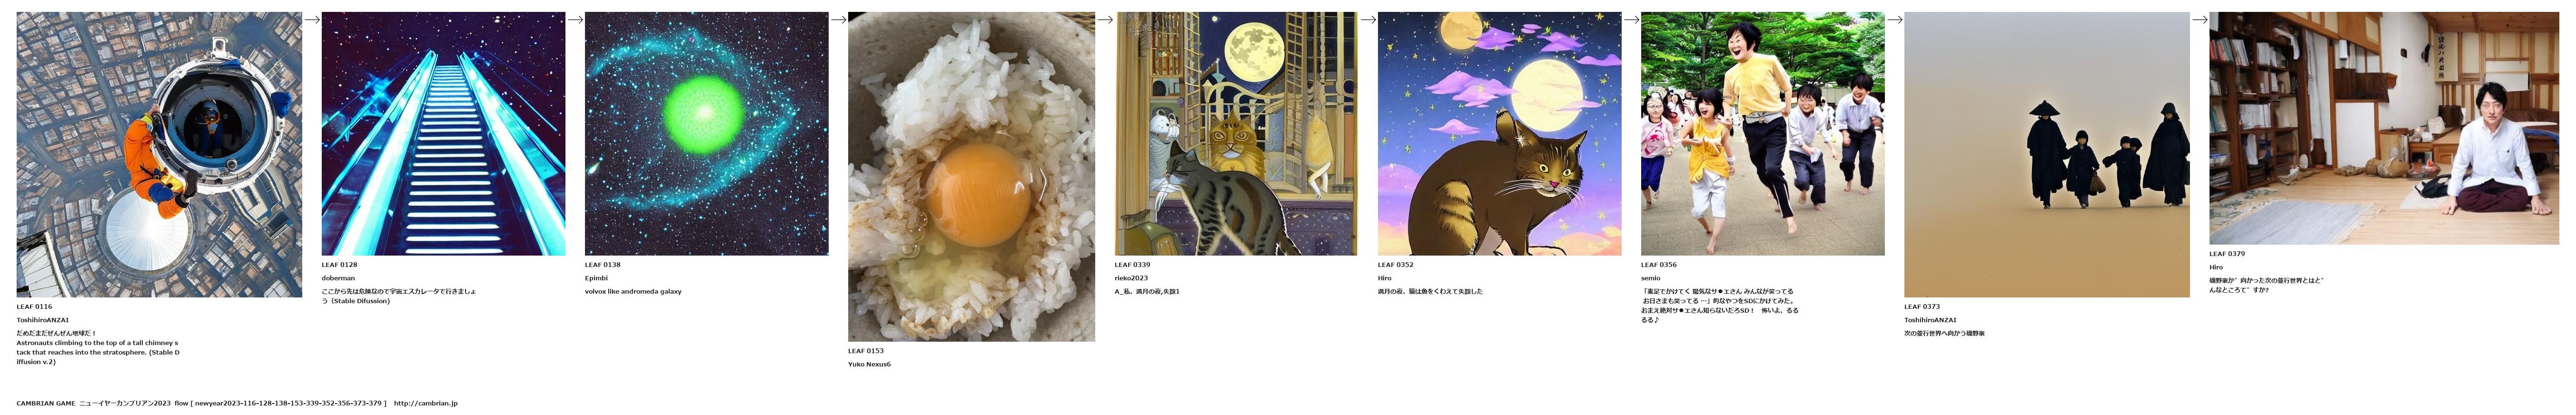The width and height of the screenshot is (2576, 415).
Task: Open the raw egg on rice photo
Action: tap(971, 176)
